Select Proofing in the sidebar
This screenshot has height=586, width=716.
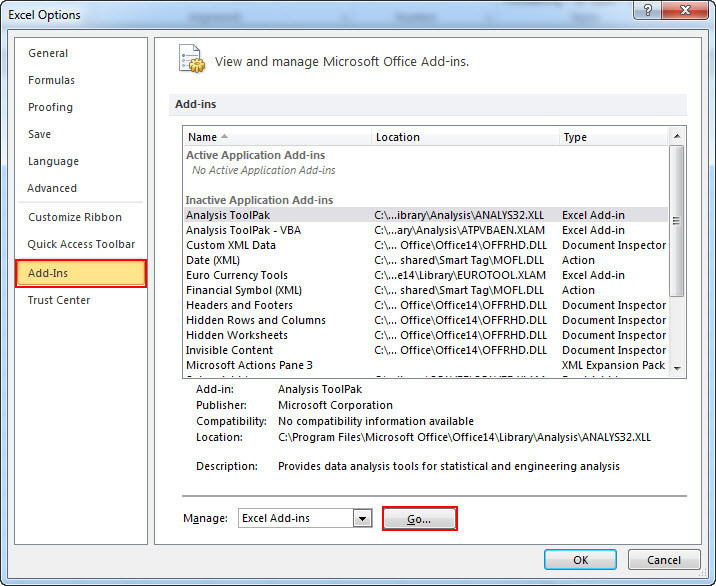(50, 107)
